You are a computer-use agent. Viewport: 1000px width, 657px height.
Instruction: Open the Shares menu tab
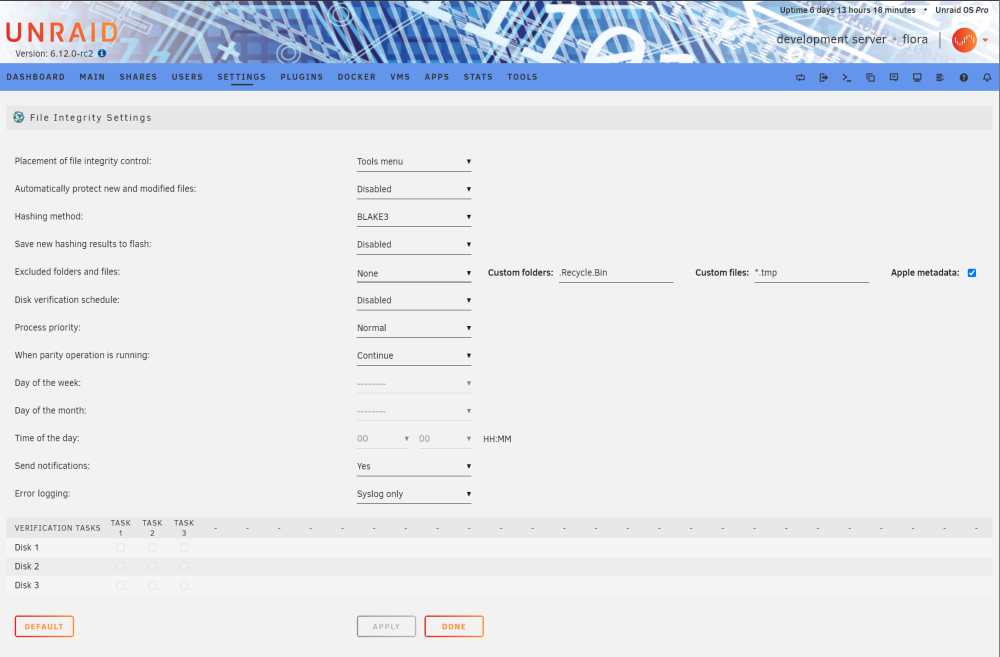click(138, 77)
